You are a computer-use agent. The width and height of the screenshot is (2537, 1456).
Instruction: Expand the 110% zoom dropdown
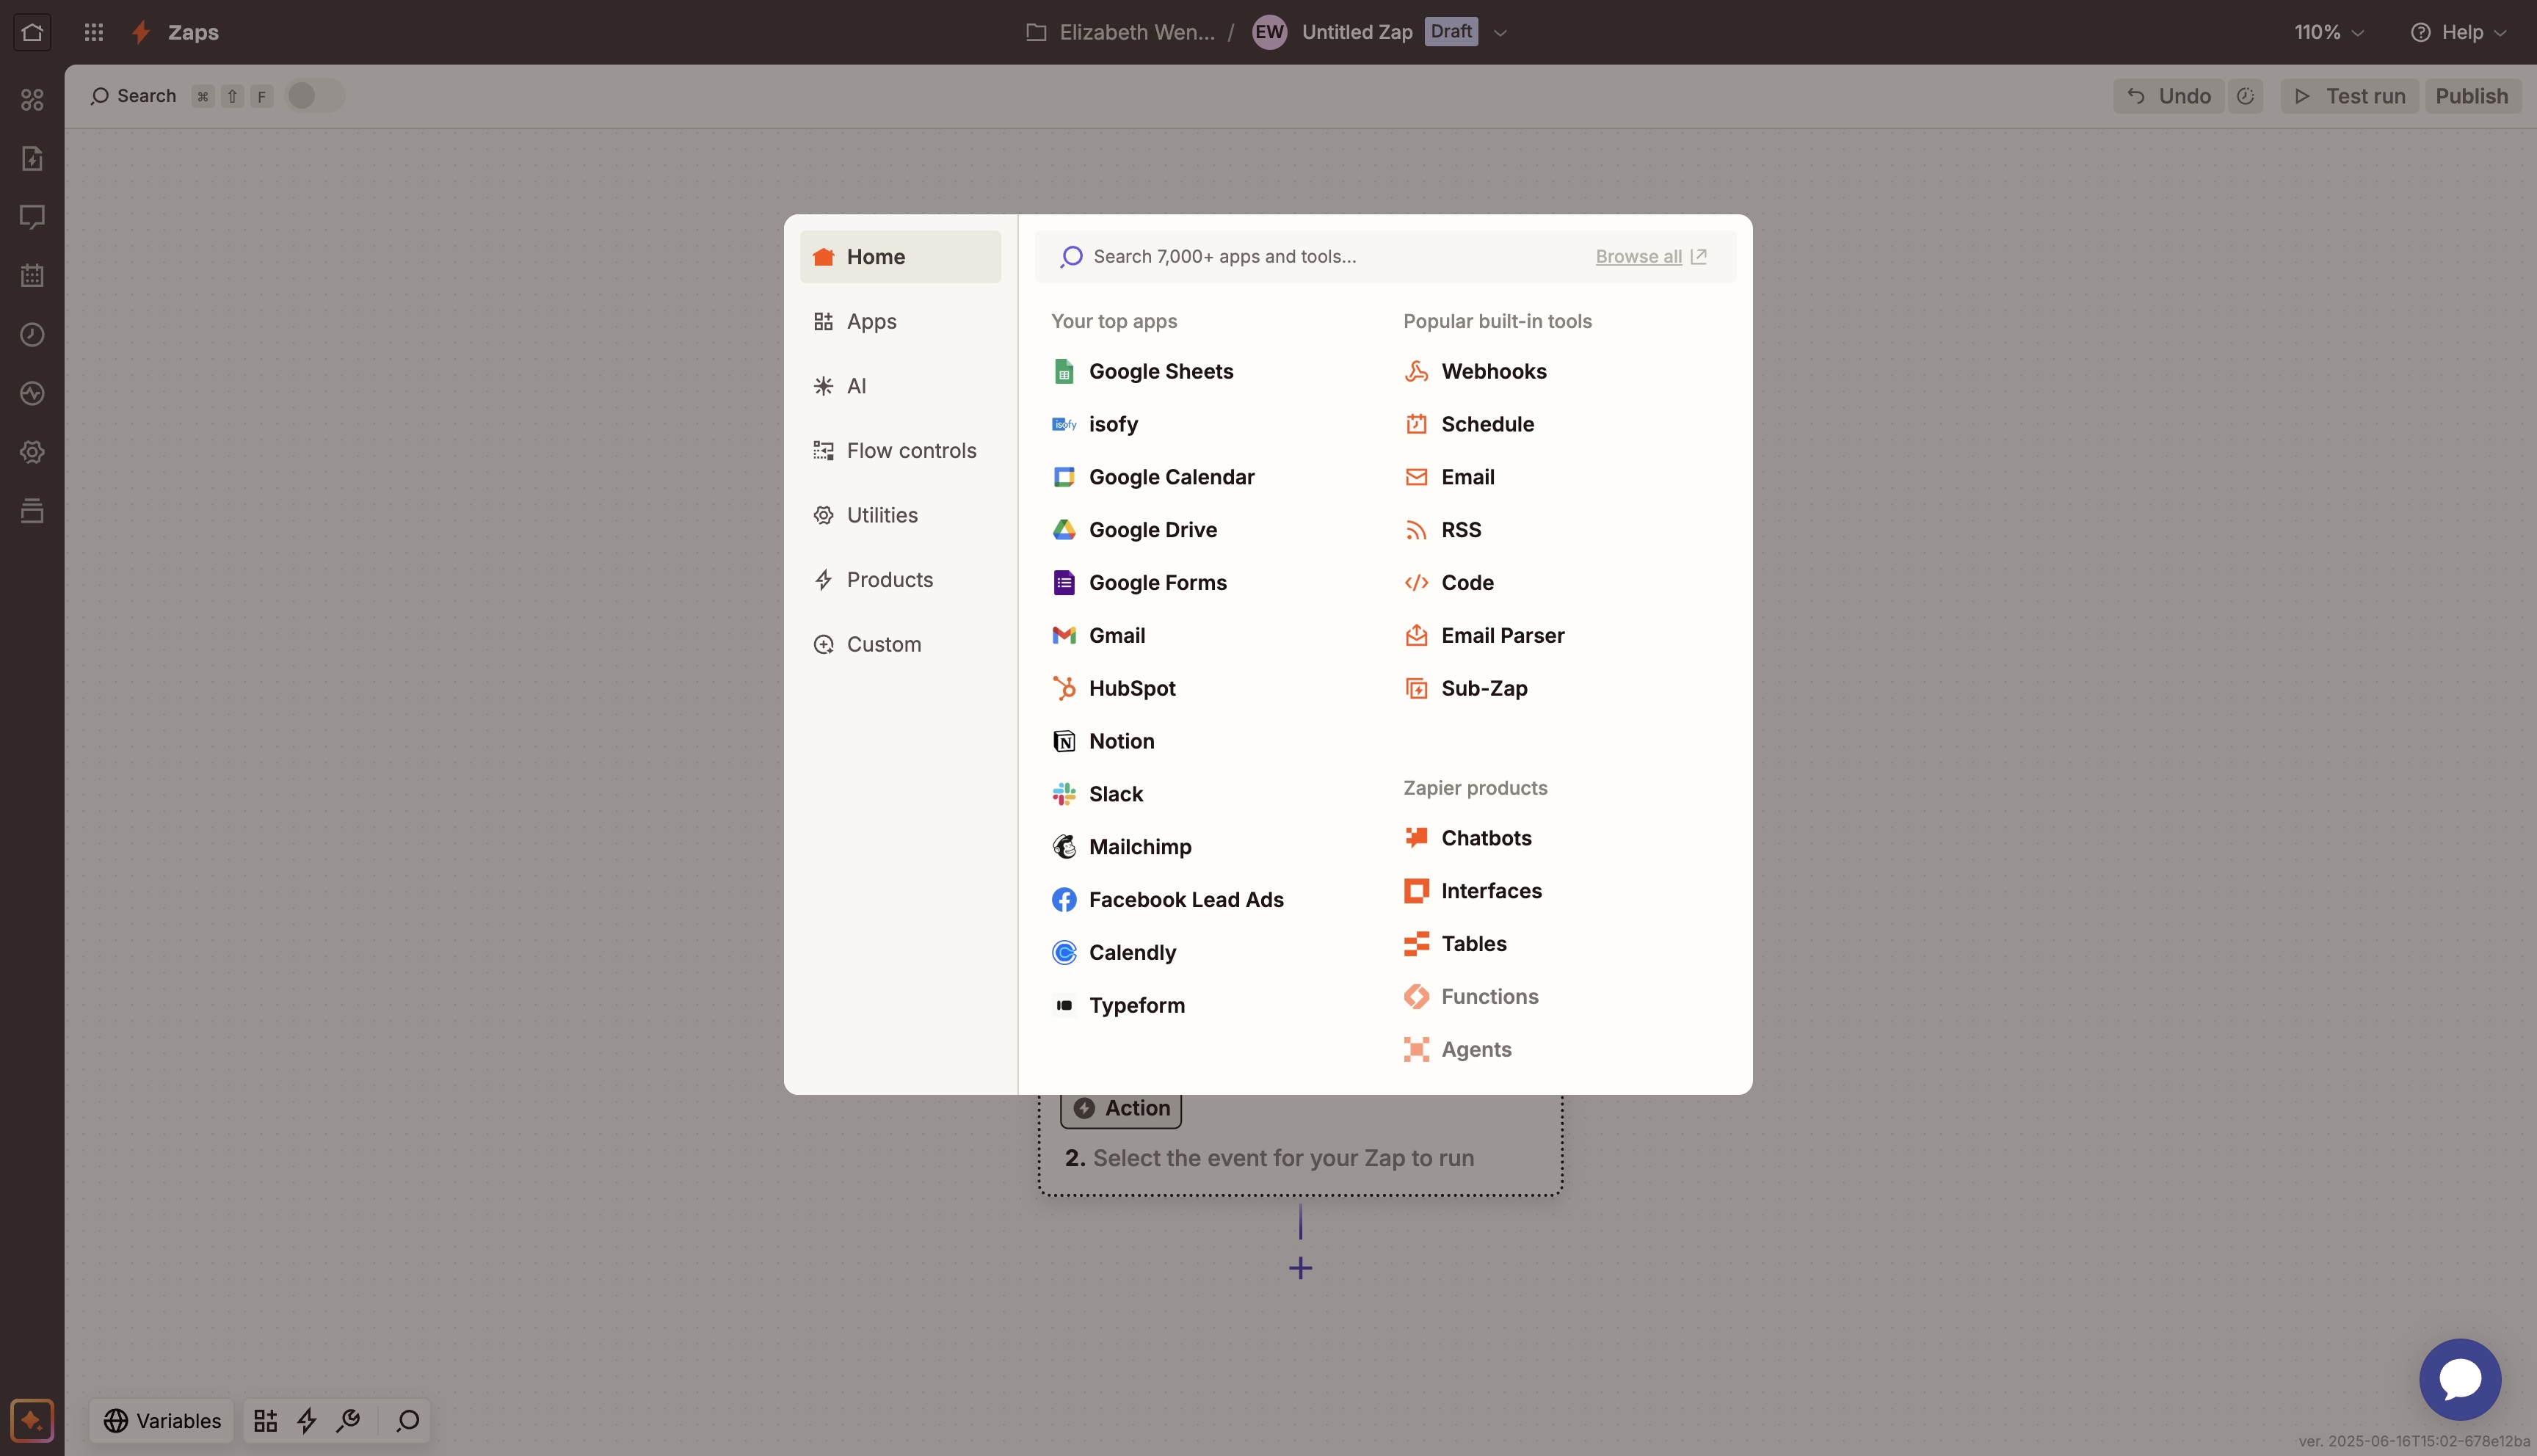[2329, 32]
